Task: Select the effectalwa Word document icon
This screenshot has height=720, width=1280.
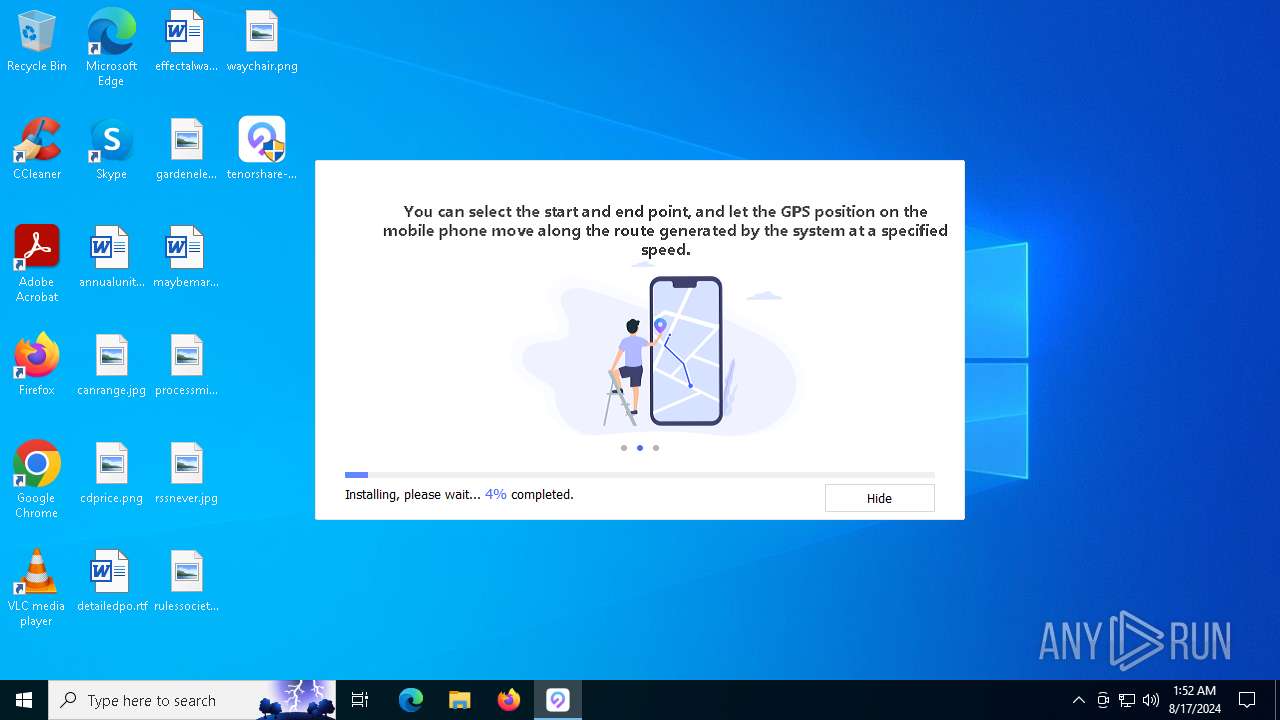Action: 186,42
